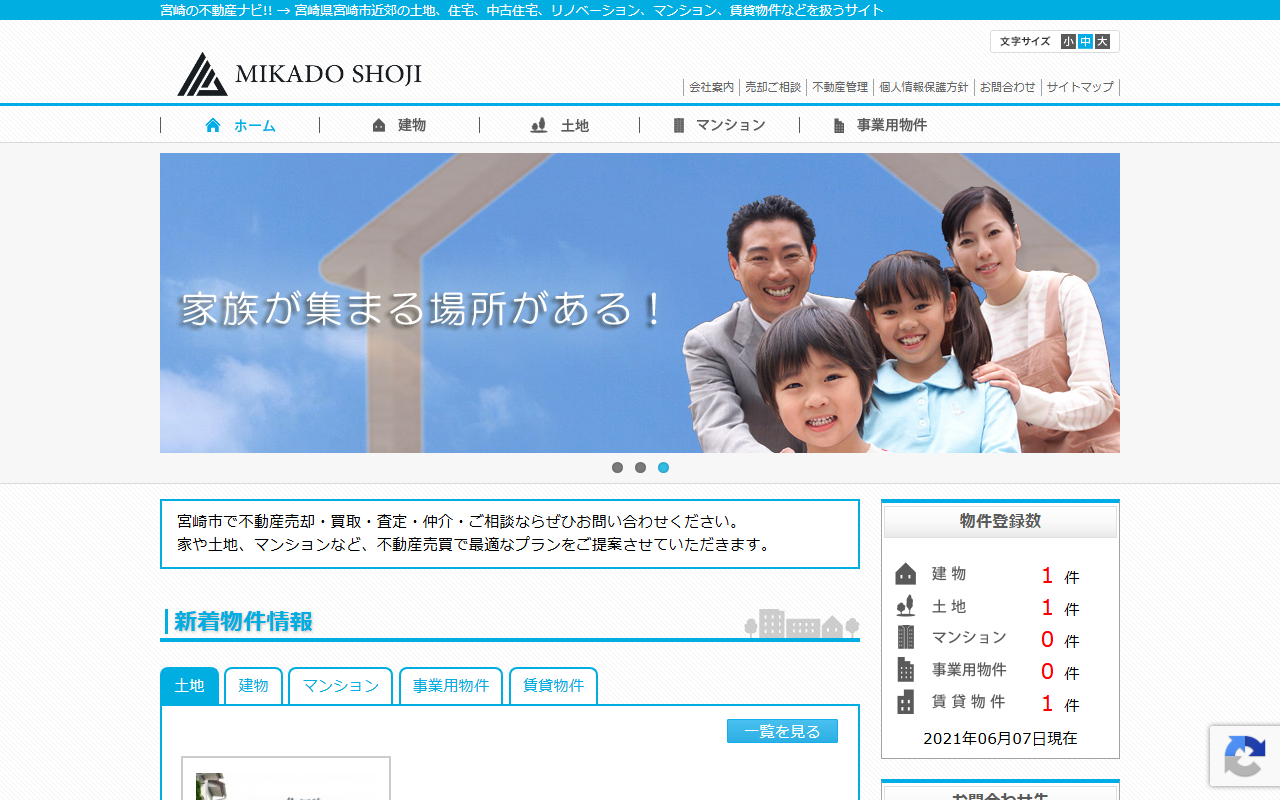Go to first slide using slider dot
Screen dimensions: 1280x800
coord(617,467)
